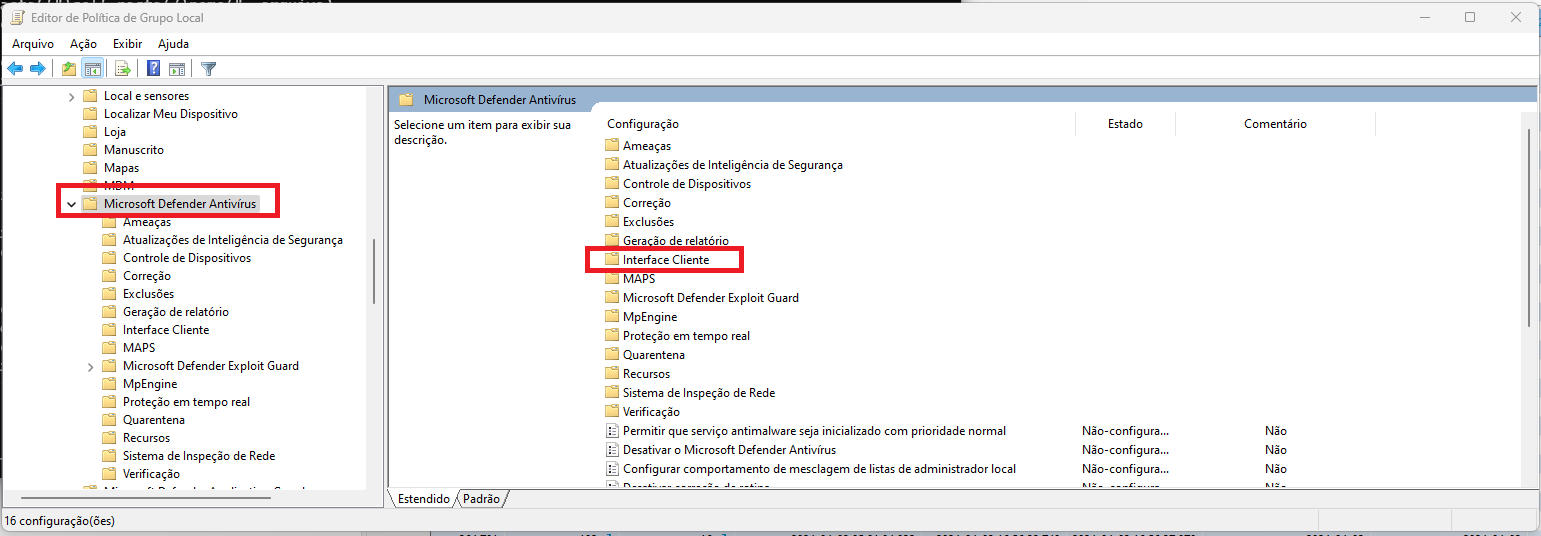
Task: Sort by the Estado column header
Action: [x=1125, y=124]
